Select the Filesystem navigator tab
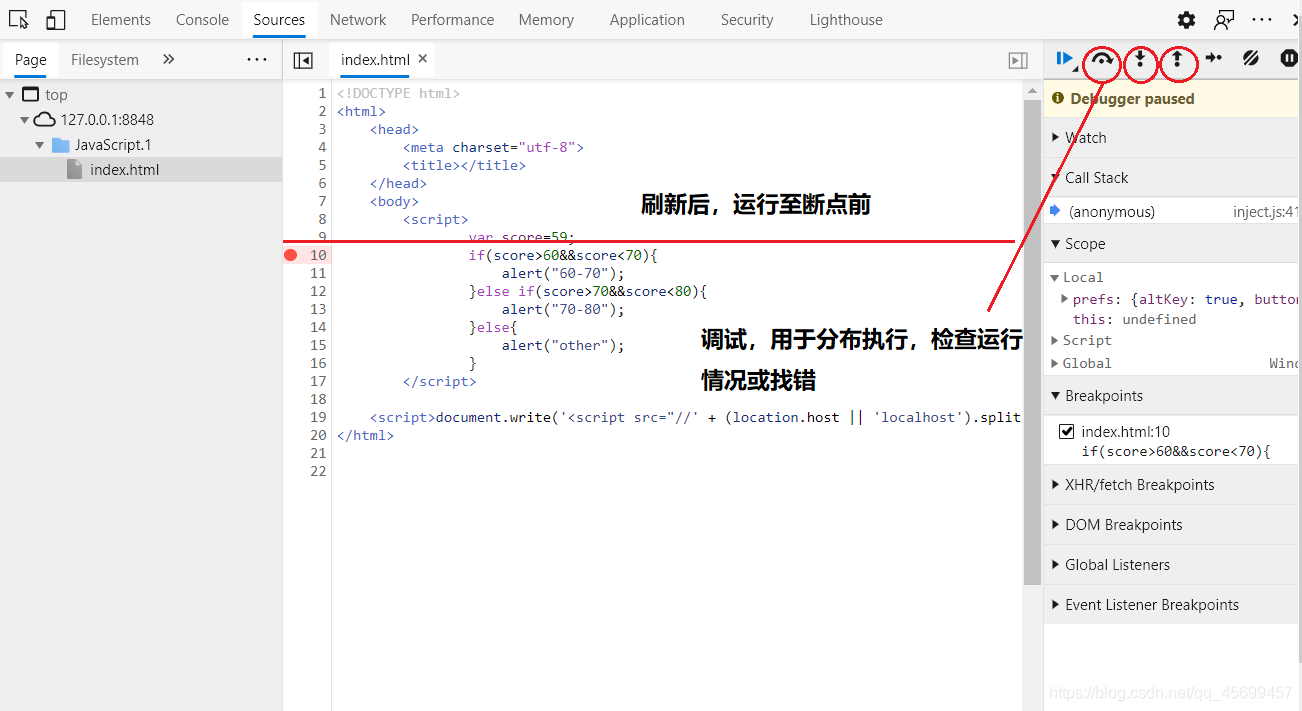Viewport: 1302px width, 711px height. point(105,60)
